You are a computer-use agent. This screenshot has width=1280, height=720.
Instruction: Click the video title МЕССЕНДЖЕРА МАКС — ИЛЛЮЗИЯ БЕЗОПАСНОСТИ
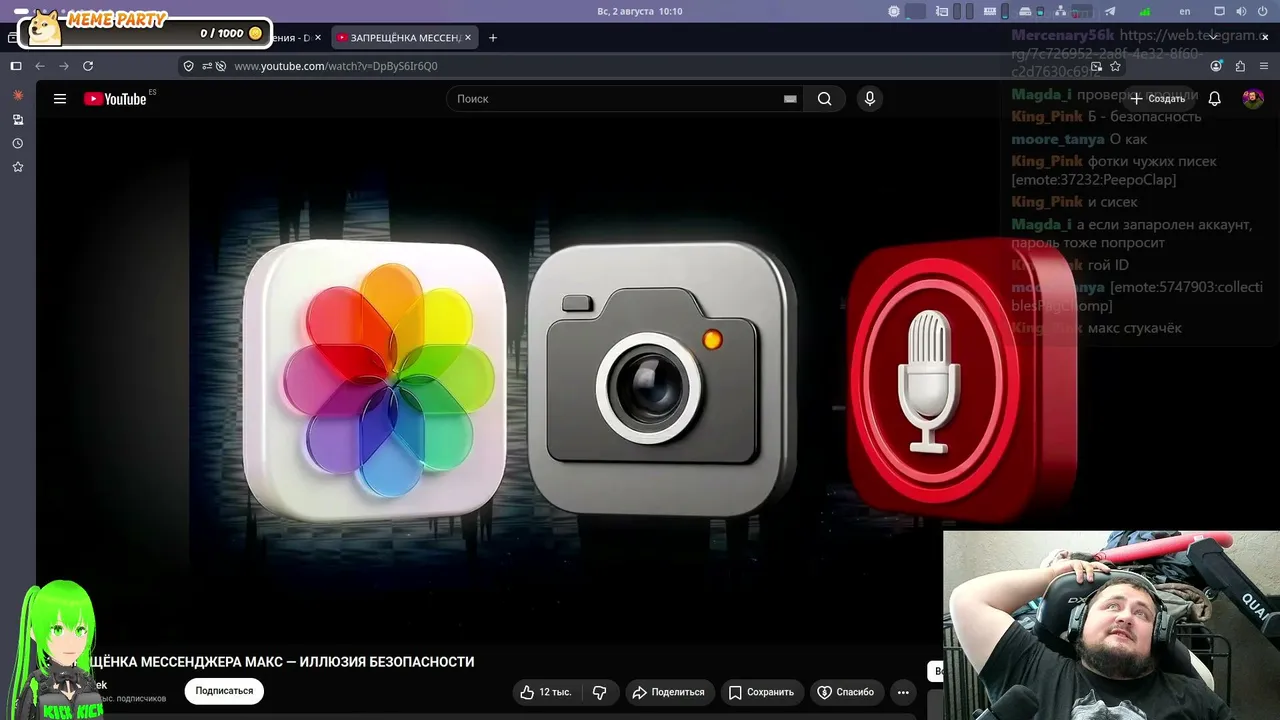coord(307,662)
